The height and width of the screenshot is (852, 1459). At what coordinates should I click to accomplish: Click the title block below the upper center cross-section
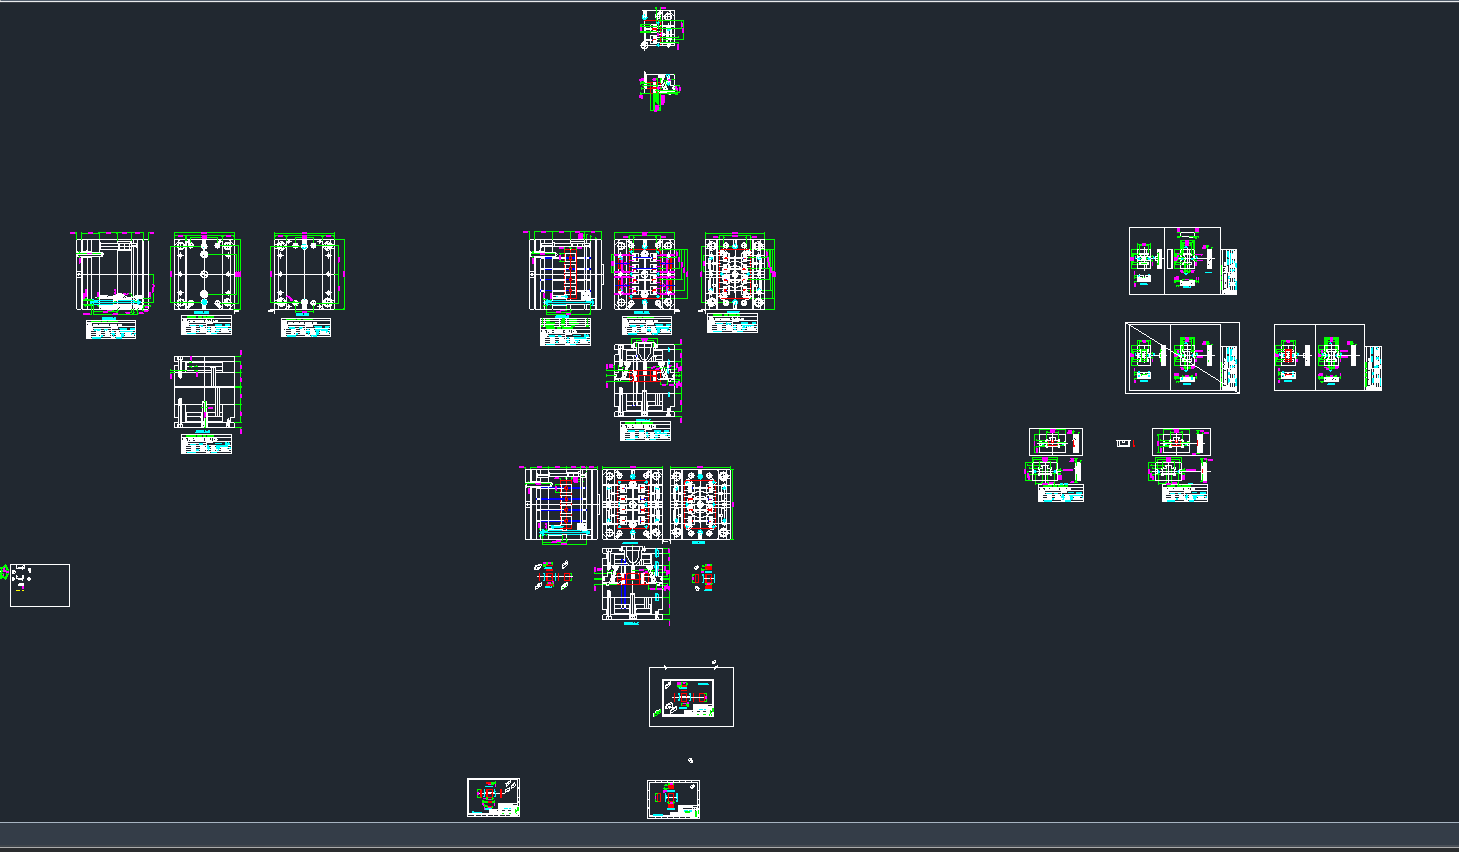coord(645,431)
